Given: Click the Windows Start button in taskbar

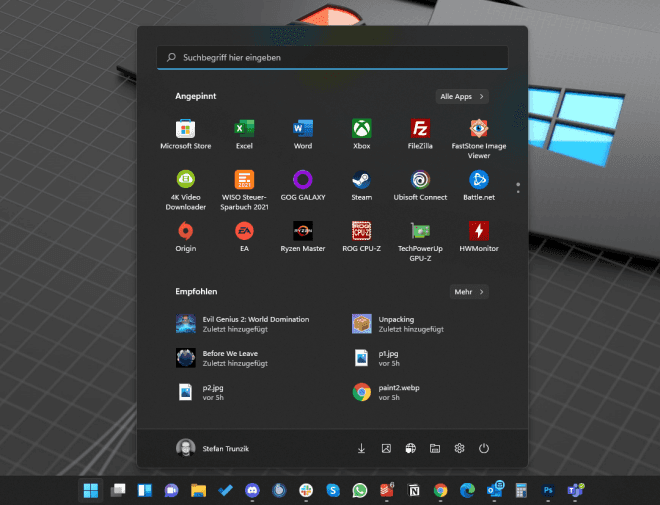Looking at the screenshot, I should 90,490.
